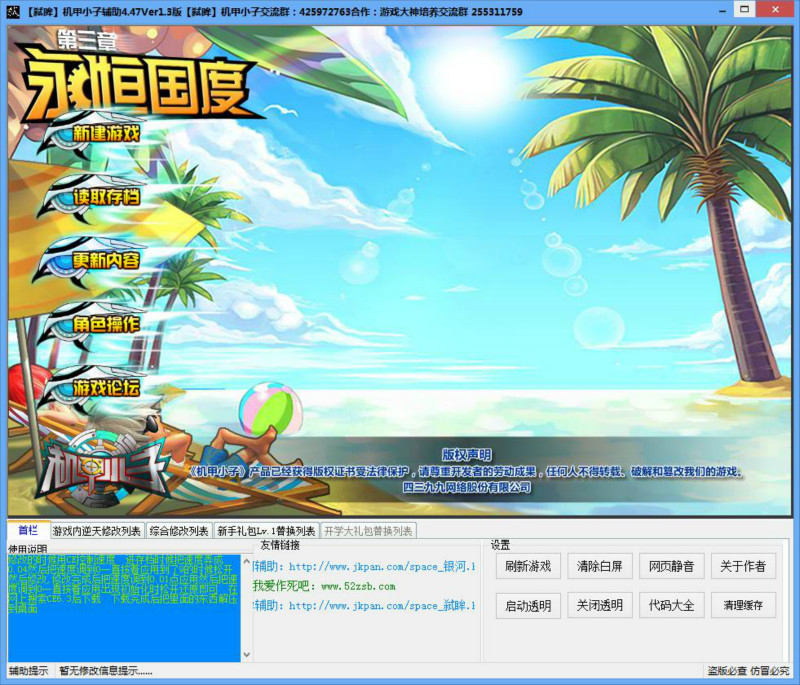Click the 清除白屏 button
The width and height of the screenshot is (800, 685).
[600, 566]
